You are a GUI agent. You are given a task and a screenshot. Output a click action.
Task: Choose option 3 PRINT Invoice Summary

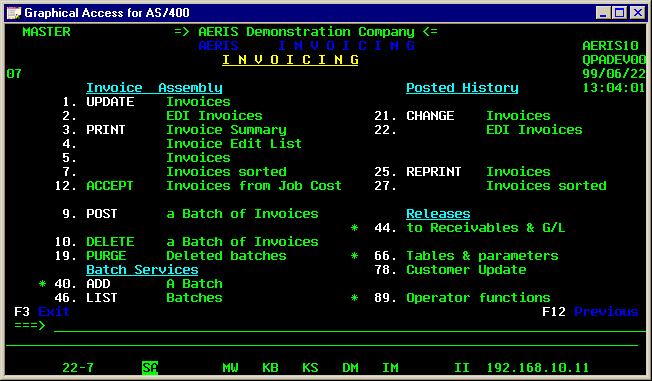coord(174,130)
